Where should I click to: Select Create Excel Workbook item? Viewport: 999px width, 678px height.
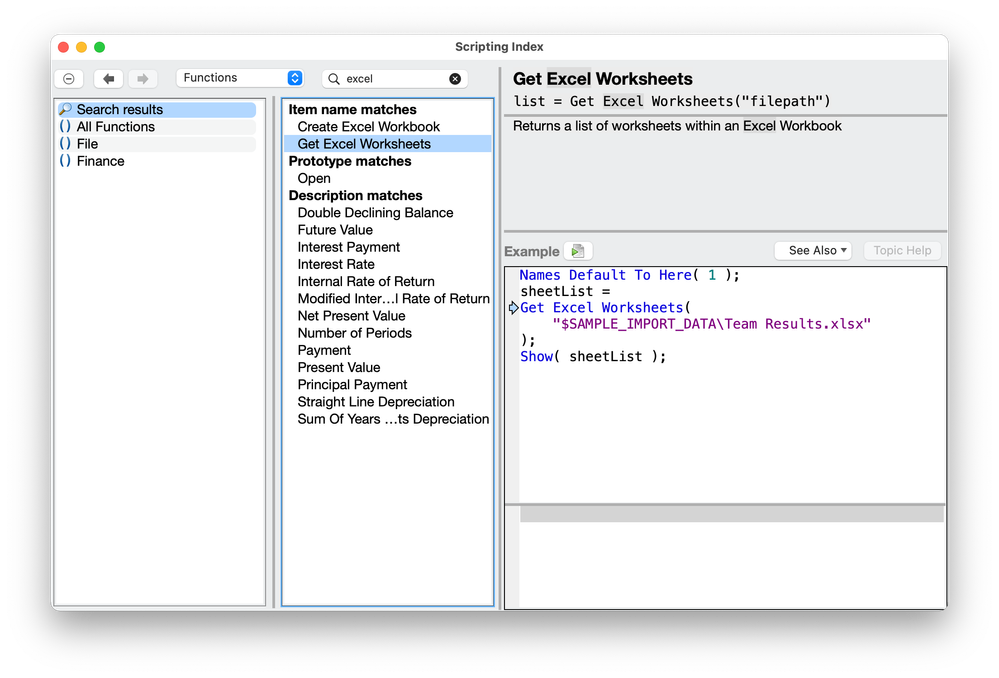tap(387, 127)
